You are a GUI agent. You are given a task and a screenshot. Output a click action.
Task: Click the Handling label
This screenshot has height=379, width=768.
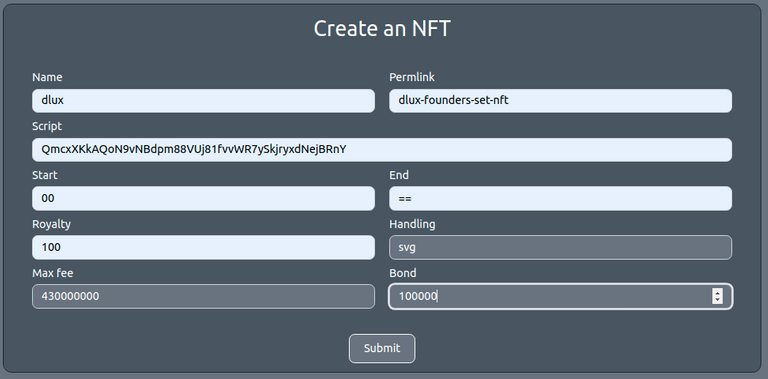point(412,224)
